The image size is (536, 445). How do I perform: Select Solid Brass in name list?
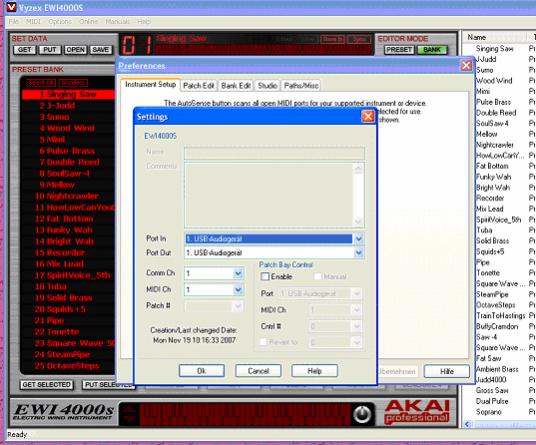click(x=493, y=241)
